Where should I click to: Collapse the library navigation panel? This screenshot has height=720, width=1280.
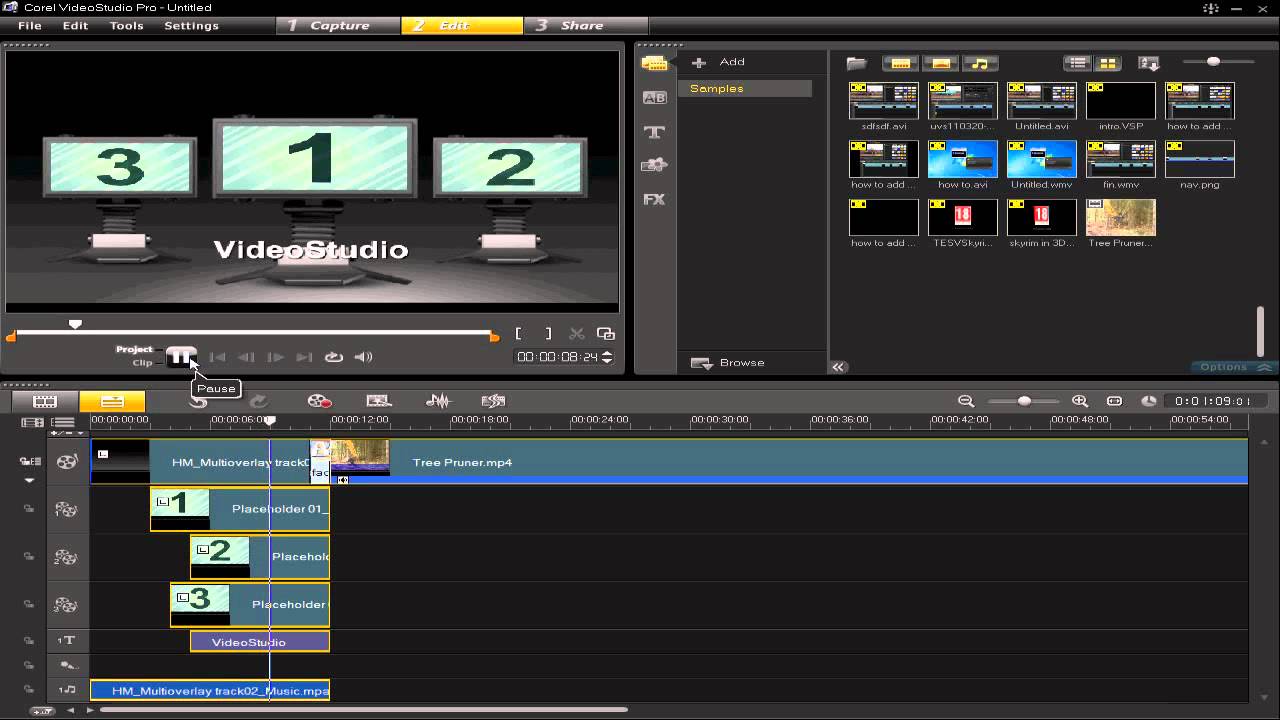838,367
